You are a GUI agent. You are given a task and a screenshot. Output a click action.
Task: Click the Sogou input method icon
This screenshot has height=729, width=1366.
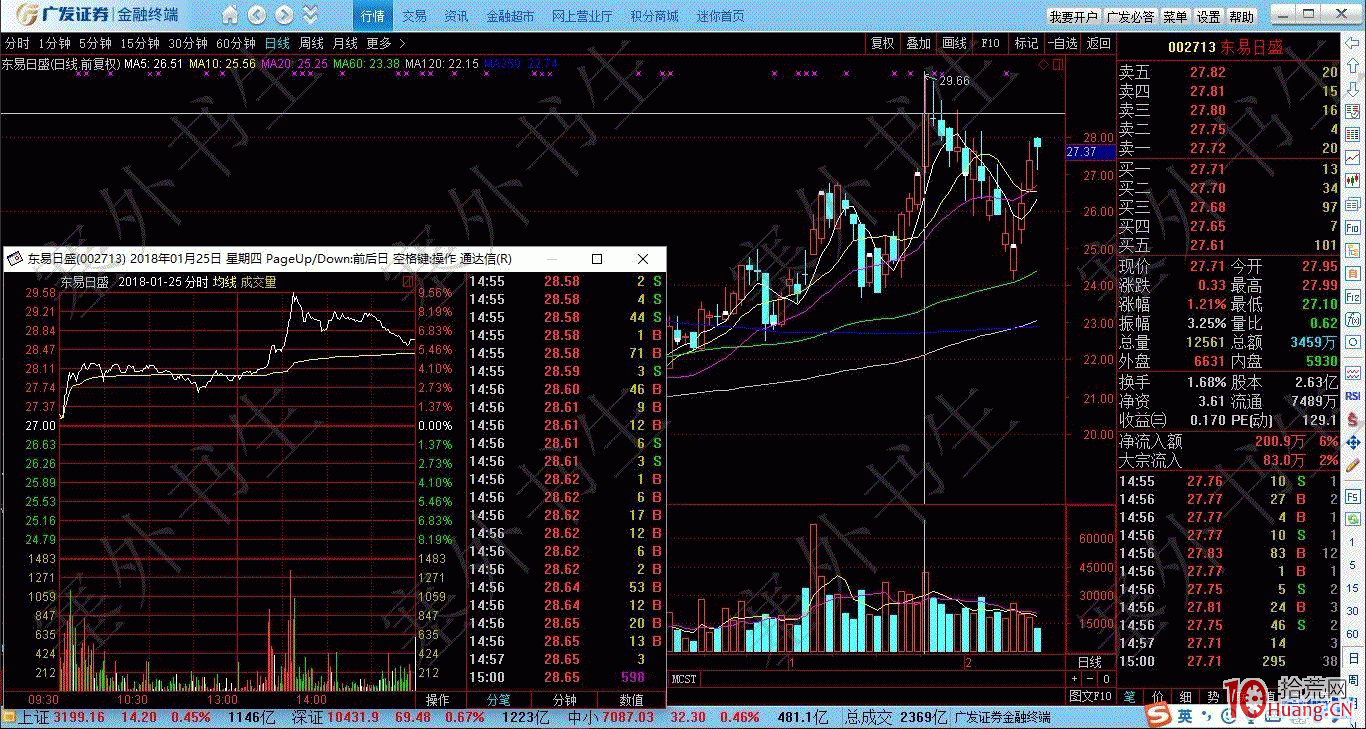point(1159,716)
